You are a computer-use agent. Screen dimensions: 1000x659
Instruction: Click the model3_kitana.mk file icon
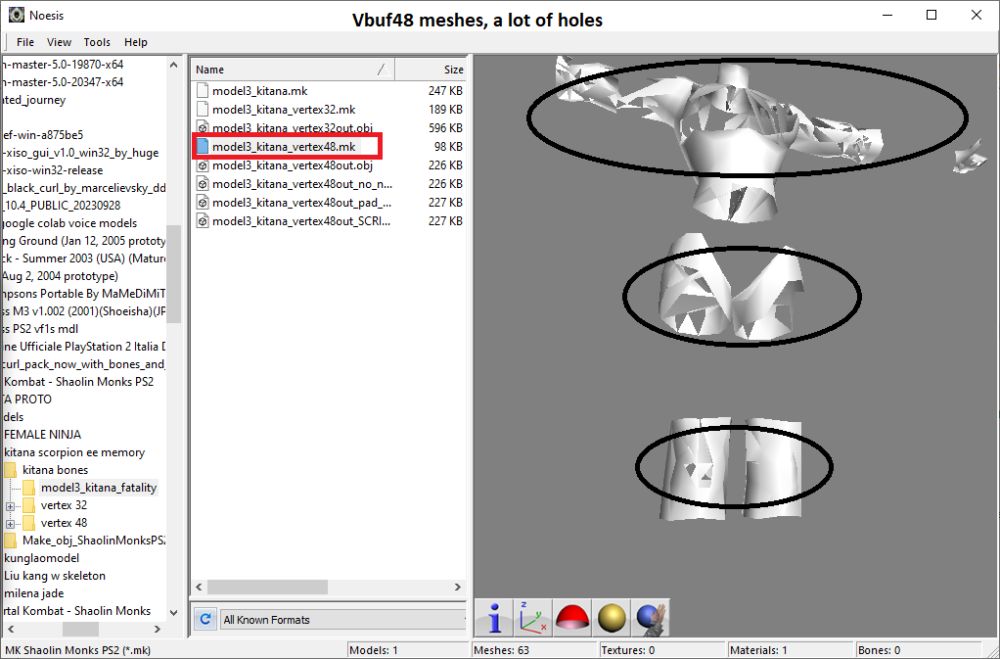pos(202,91)
